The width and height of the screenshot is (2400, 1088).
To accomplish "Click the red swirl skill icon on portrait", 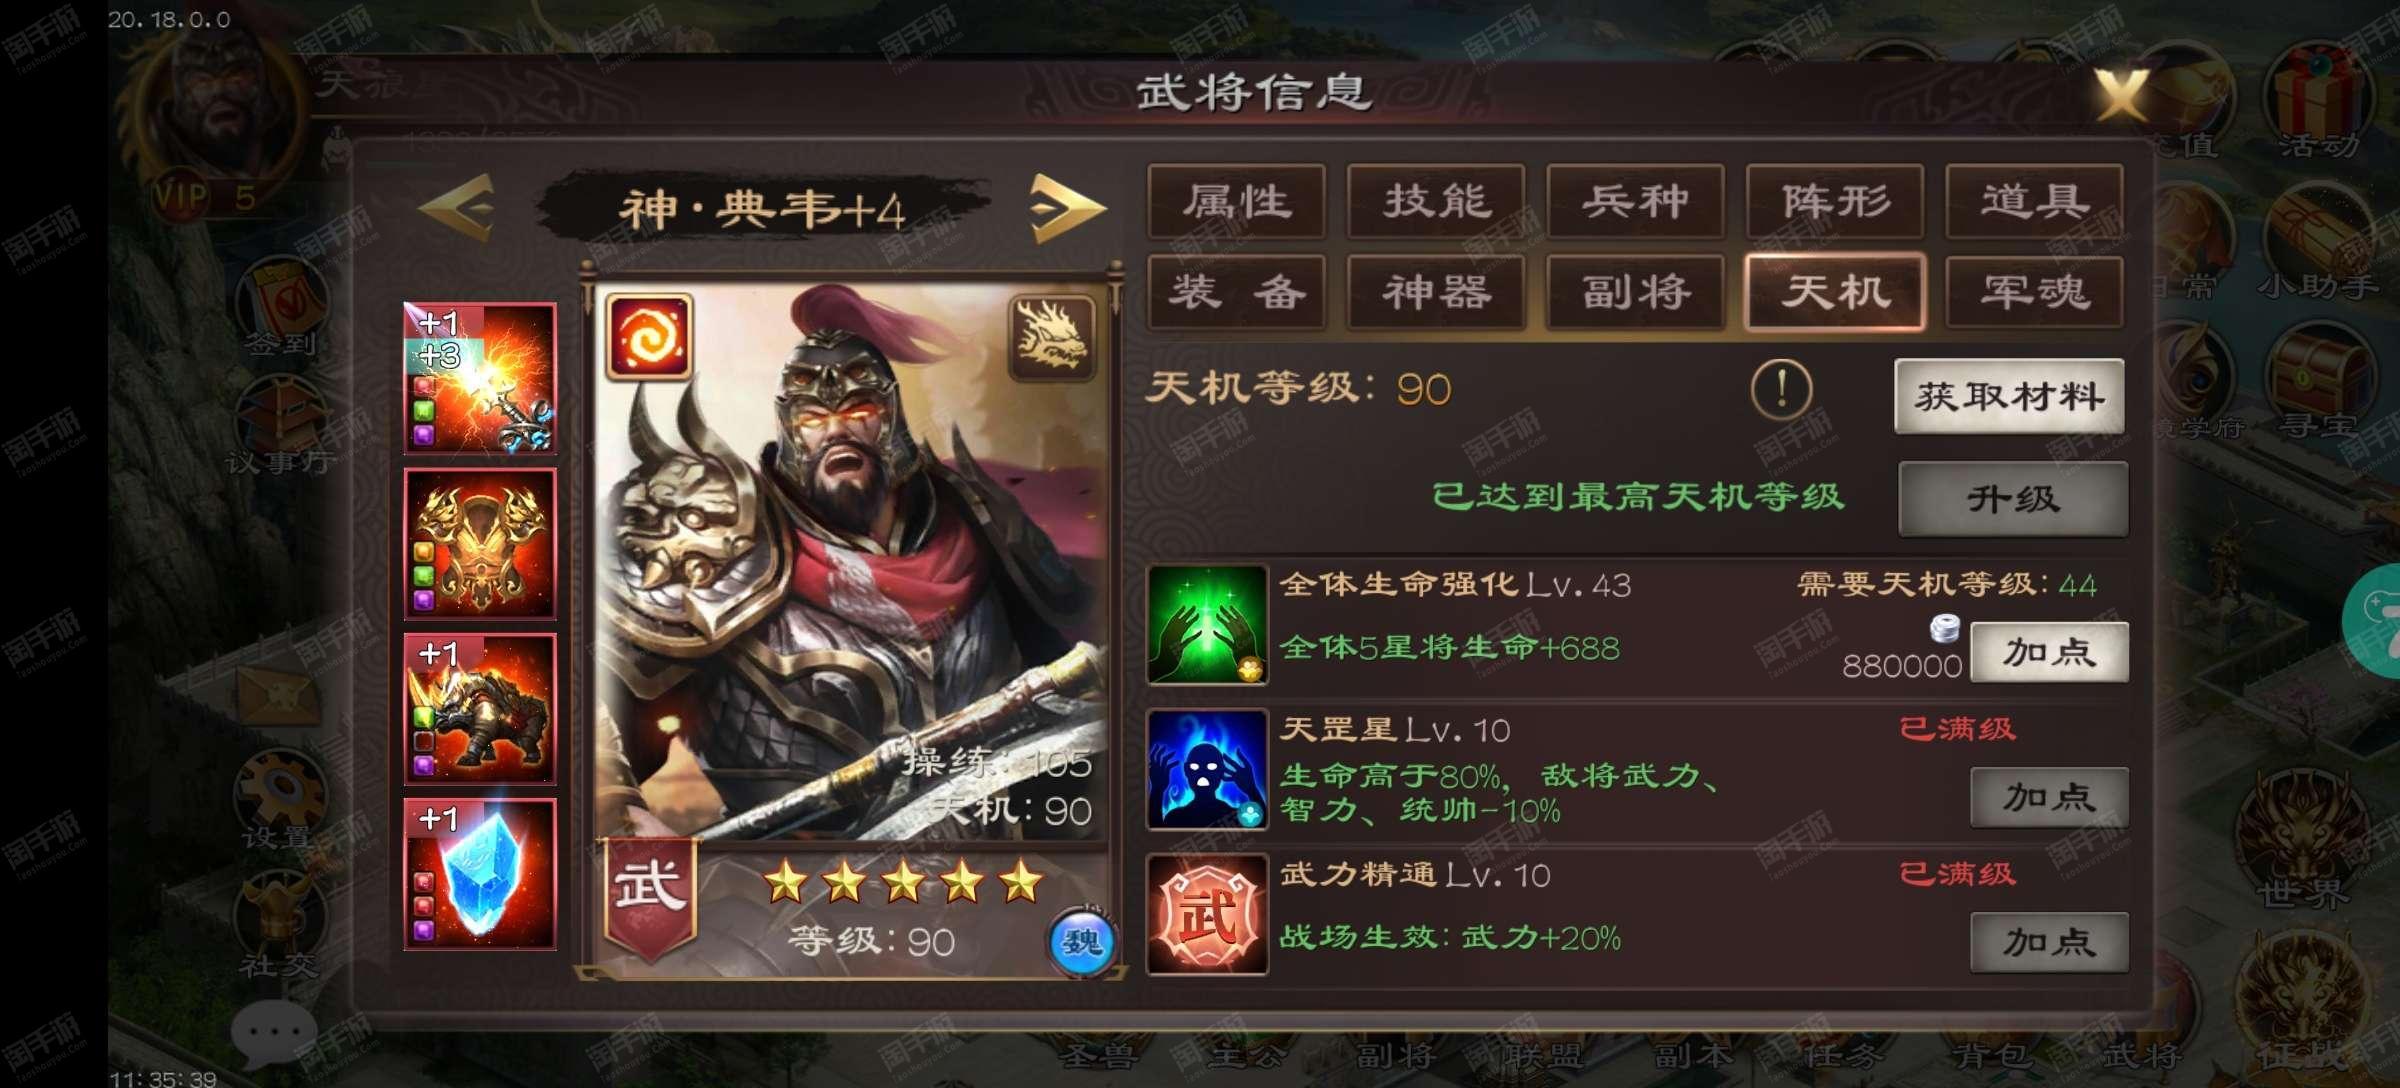I will [649, 336].
